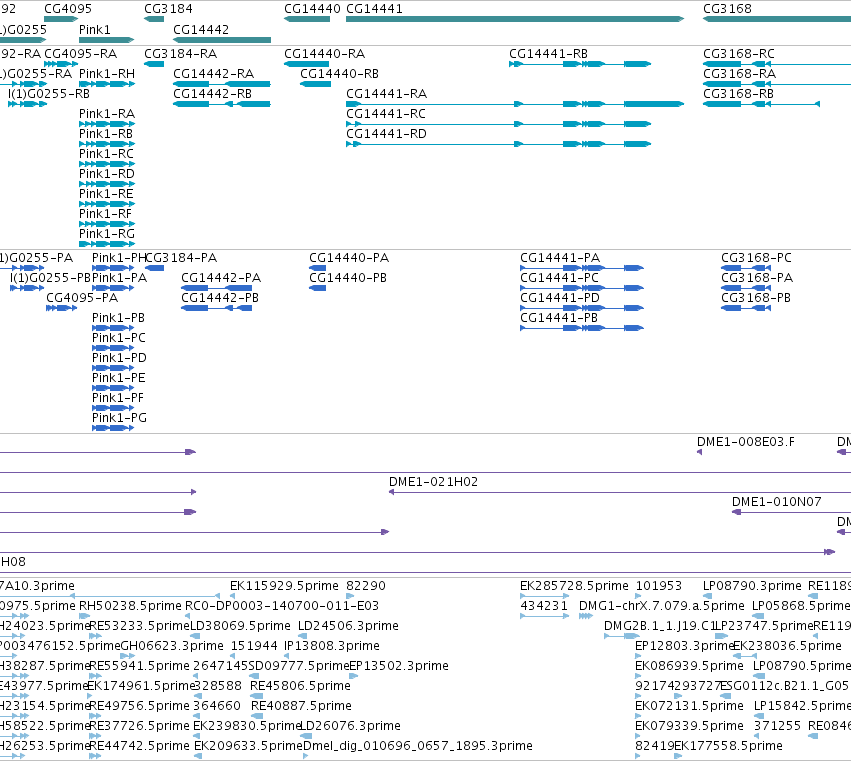Click the EK115929.5prime EST label

tap(284, 586)
